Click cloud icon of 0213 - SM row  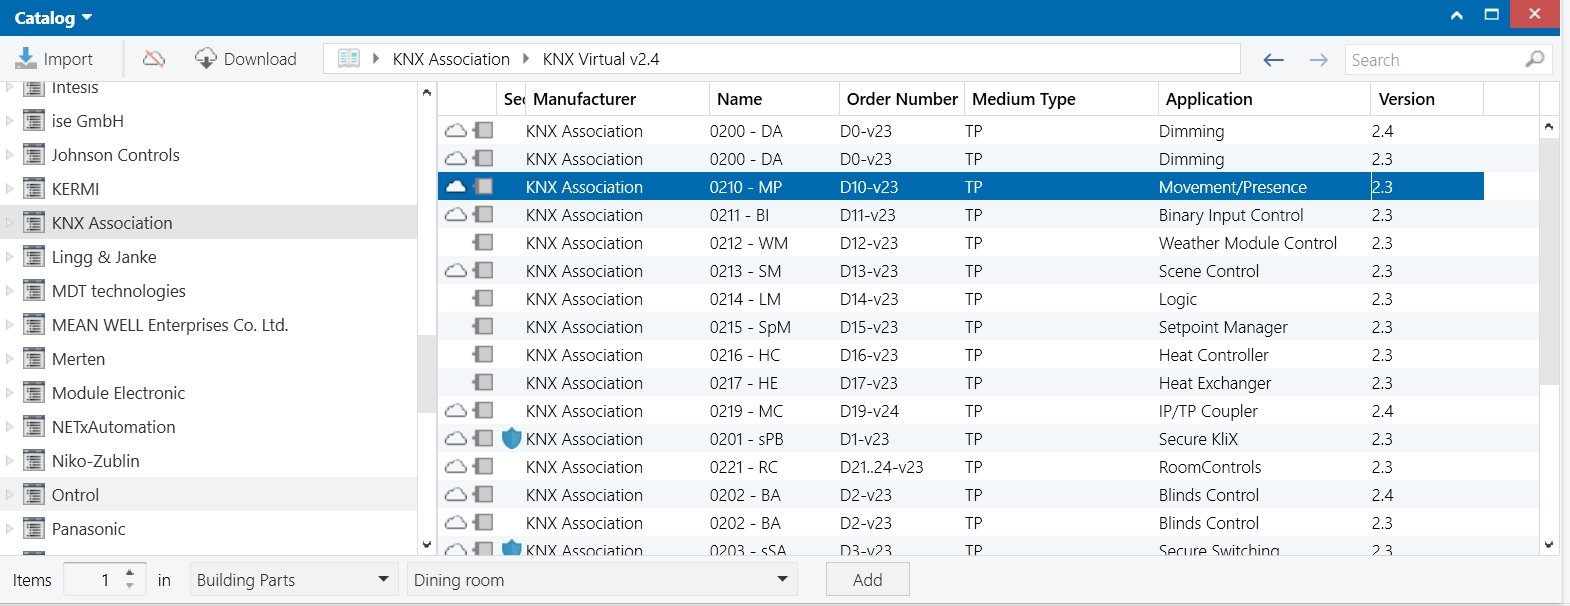(456, 271)
